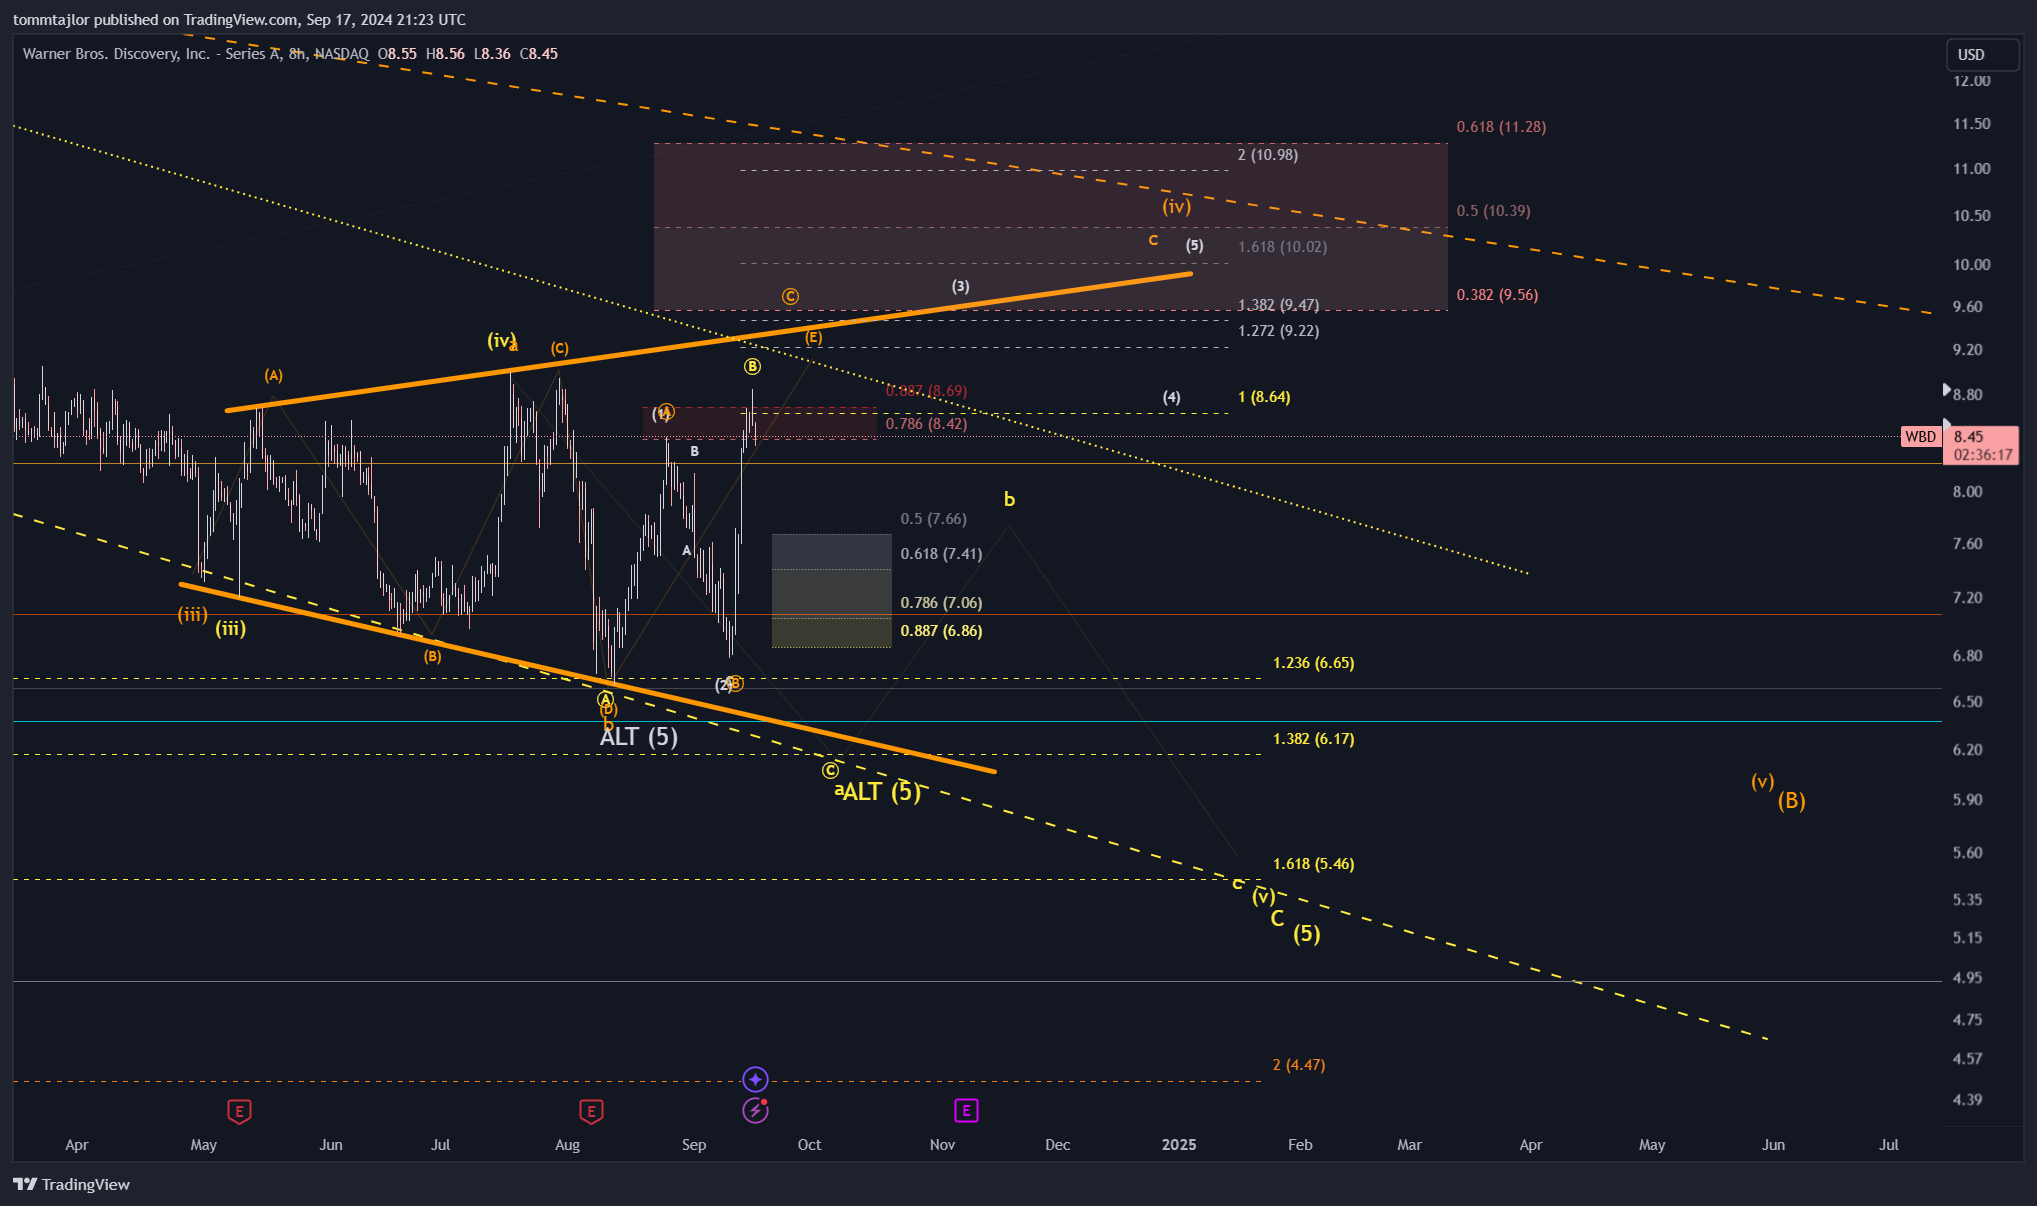Click the '0.5 (7.66)' retracement label
This screenshot has width=2037, height=1206.
[933, 519]
